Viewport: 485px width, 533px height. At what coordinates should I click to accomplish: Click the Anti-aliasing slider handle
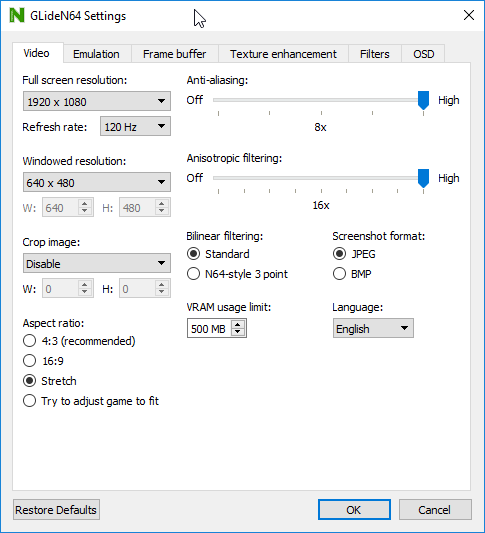[x=423, y=100]
